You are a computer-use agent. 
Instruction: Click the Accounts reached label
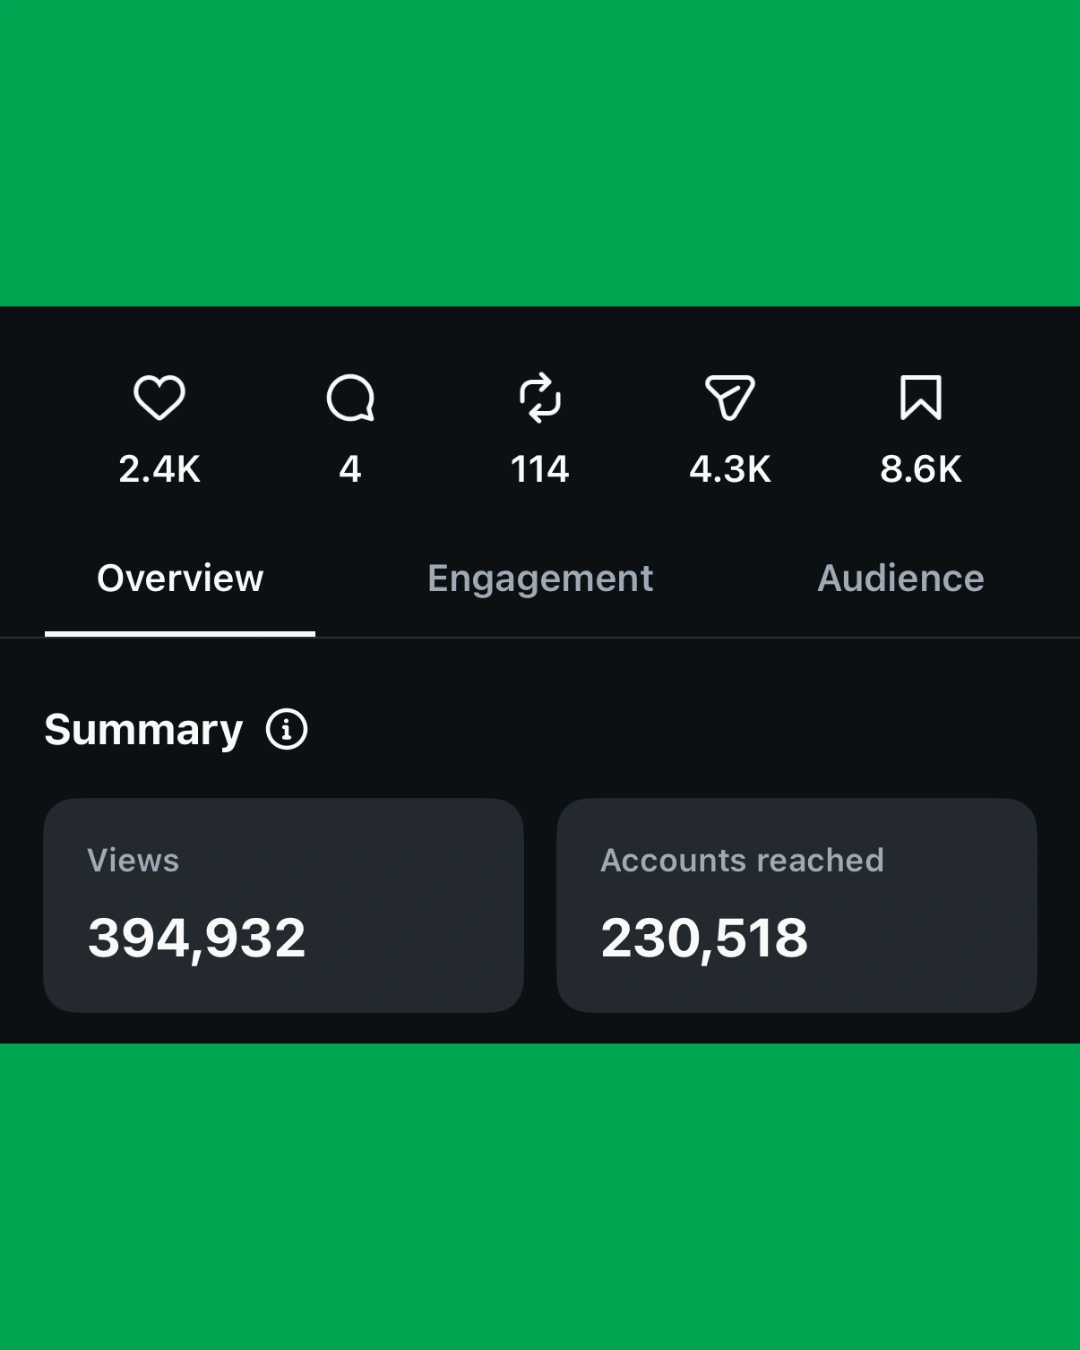742,860
